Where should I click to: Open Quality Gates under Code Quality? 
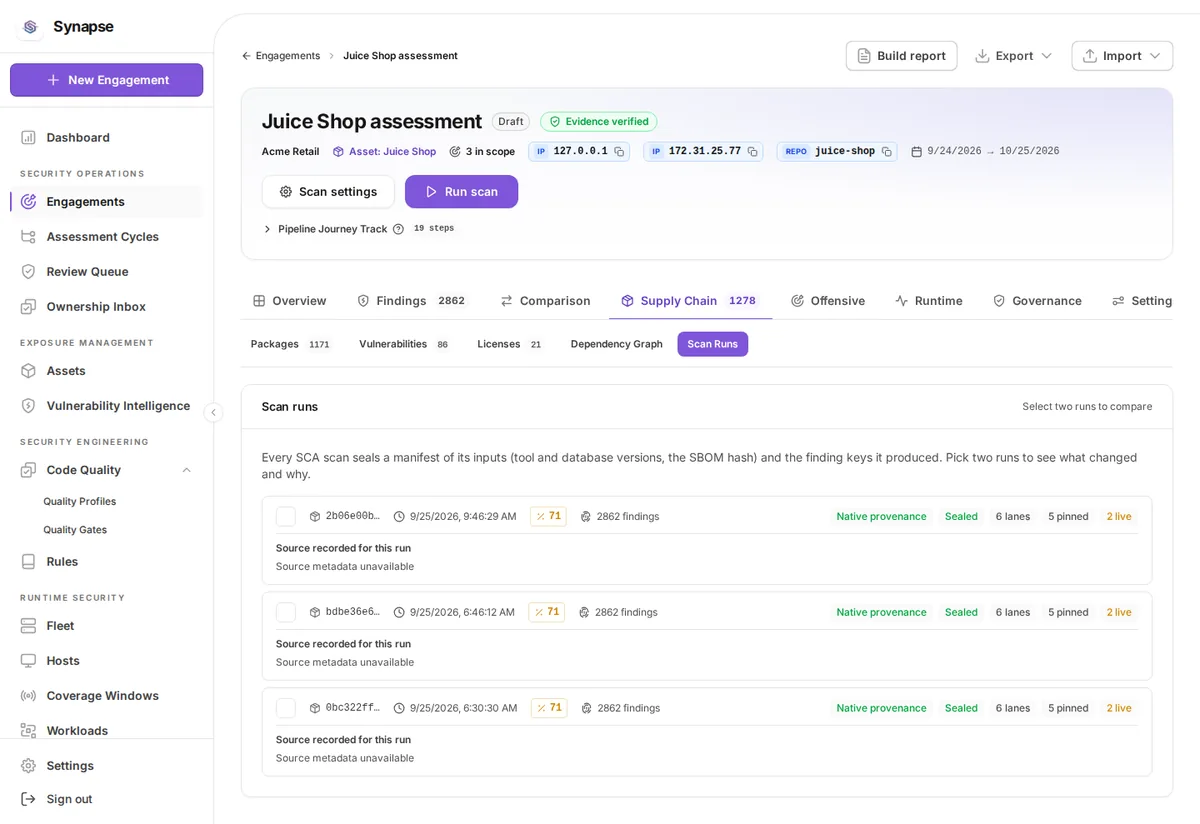point(75,530)
